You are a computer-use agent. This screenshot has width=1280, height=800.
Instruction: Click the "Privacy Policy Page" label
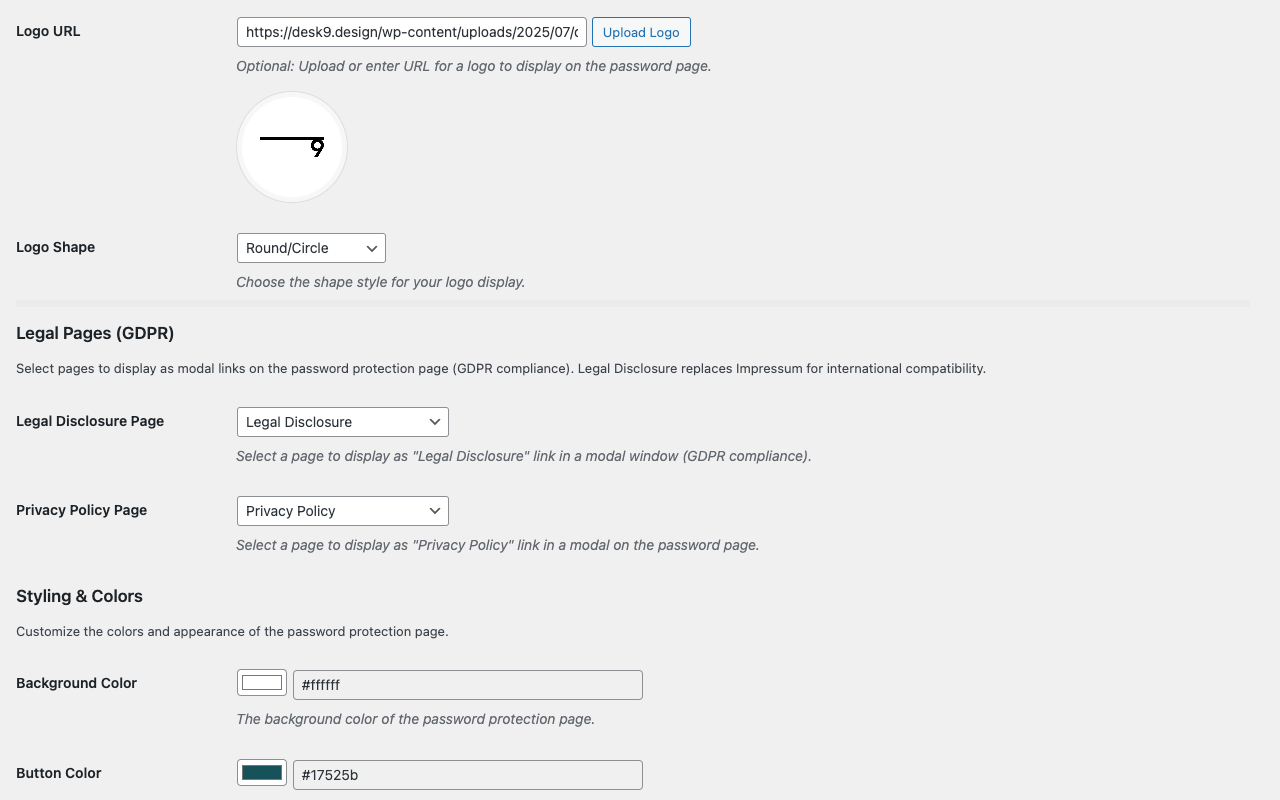tap(81, 510)
